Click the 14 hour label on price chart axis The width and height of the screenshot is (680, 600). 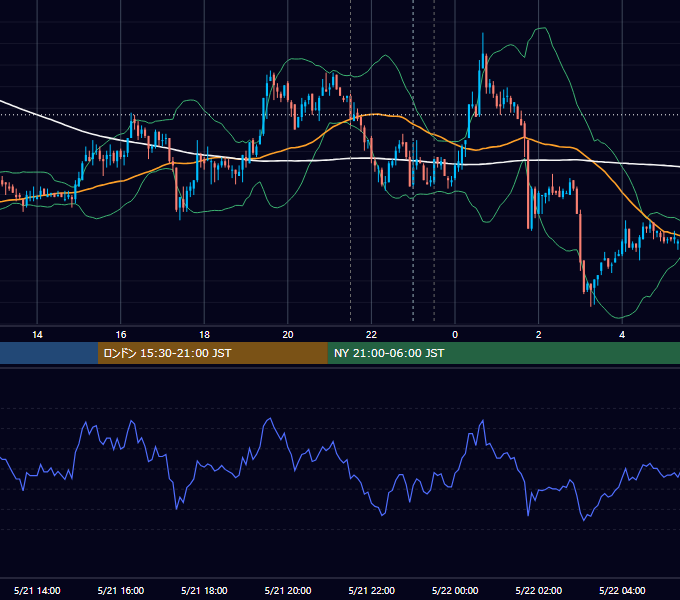tap(37, 335)
